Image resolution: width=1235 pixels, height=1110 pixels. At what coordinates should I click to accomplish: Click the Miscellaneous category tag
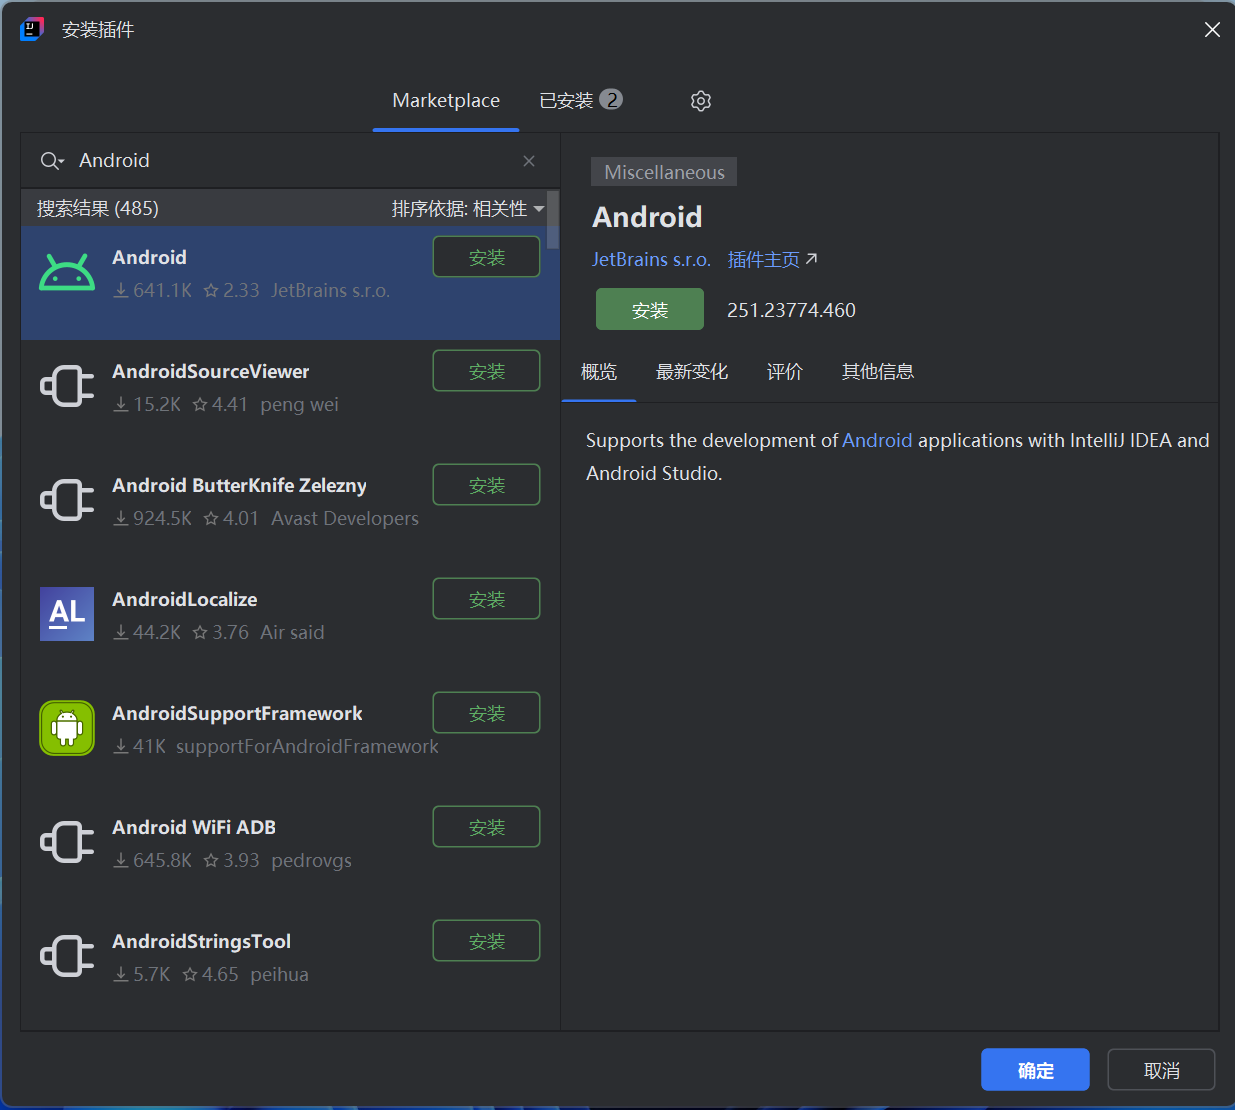click(x=664, y=172)
